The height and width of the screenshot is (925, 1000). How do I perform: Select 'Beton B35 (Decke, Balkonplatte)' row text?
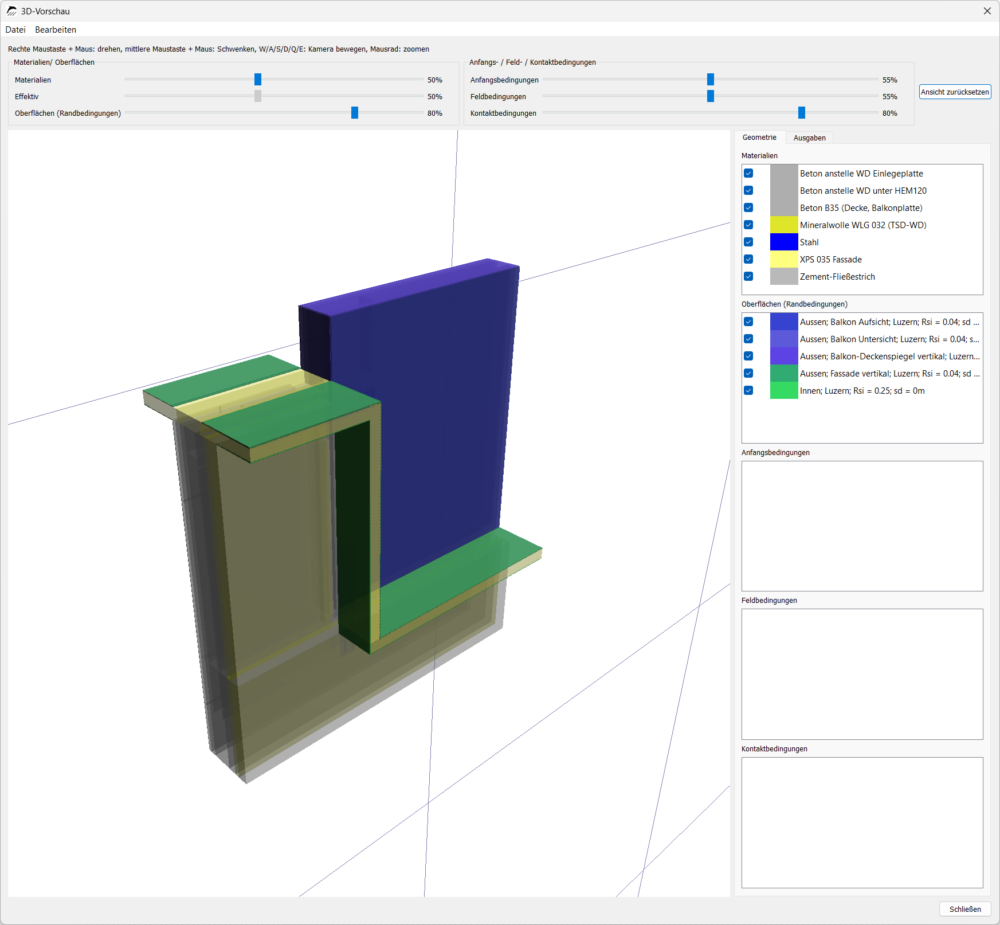pyautogui.click(x=861, y=207)
